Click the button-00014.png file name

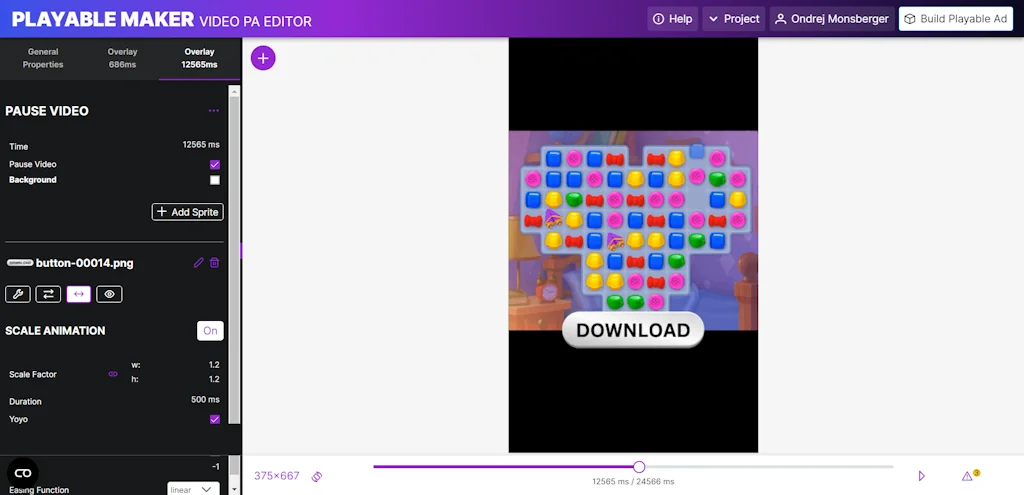click(x=85, y=263)
